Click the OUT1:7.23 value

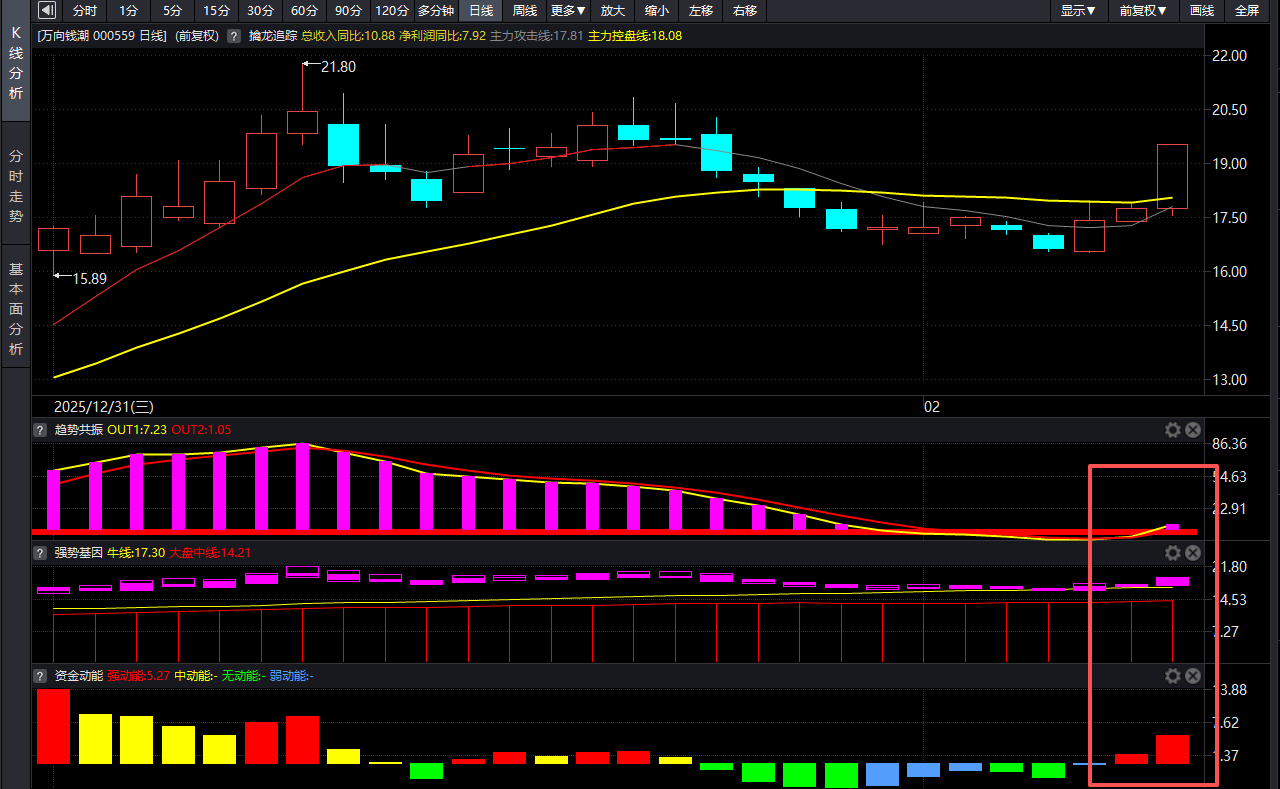point(137,430)
